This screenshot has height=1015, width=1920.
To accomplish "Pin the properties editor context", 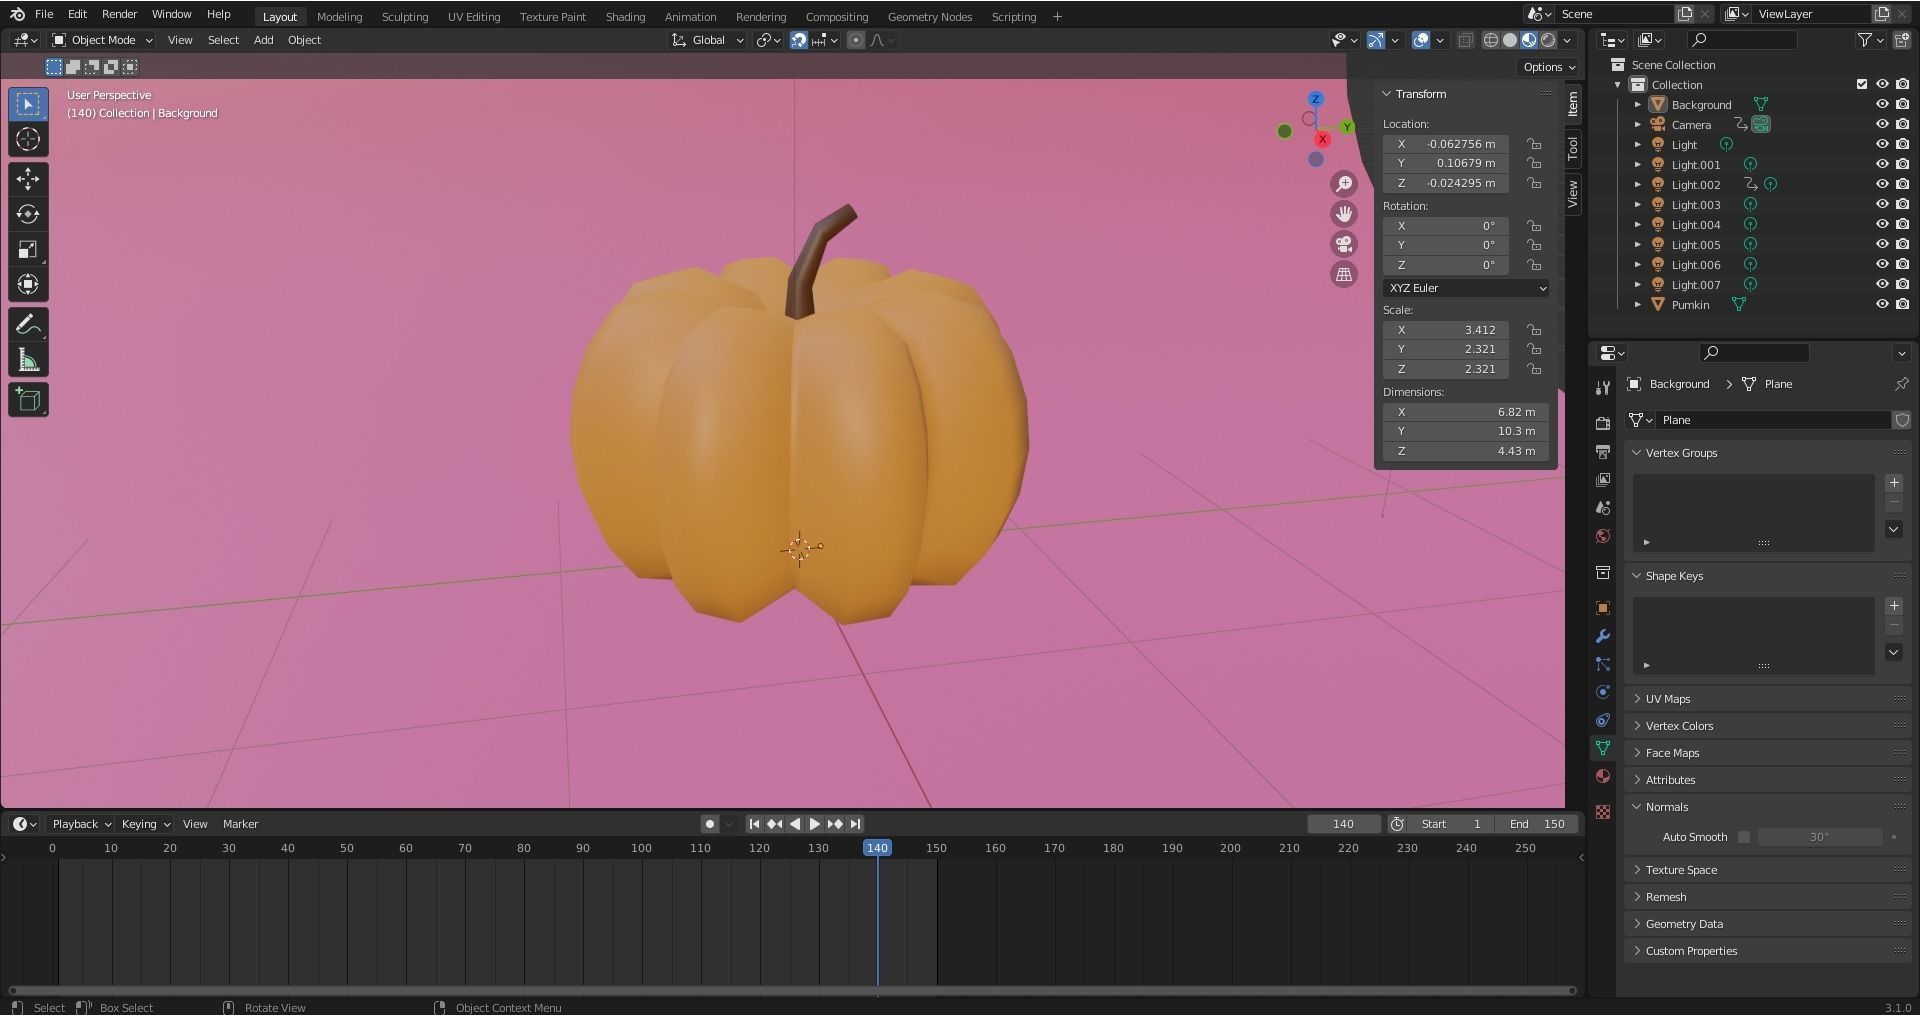I will point(1901,384).
